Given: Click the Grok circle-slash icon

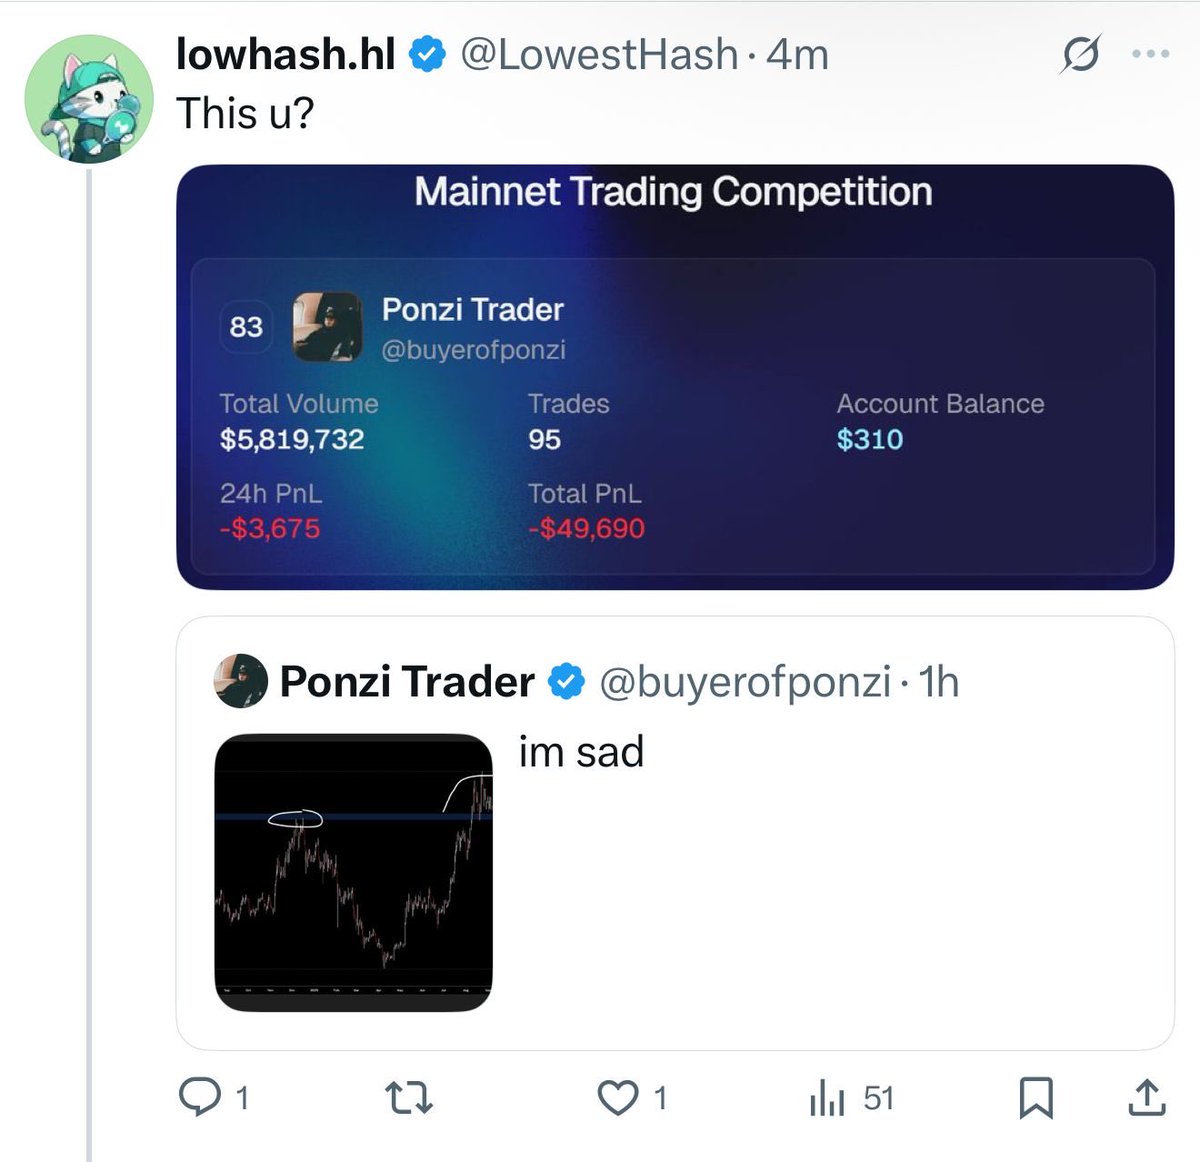Looking at the screenshot, I should (x=1080, y=54).
